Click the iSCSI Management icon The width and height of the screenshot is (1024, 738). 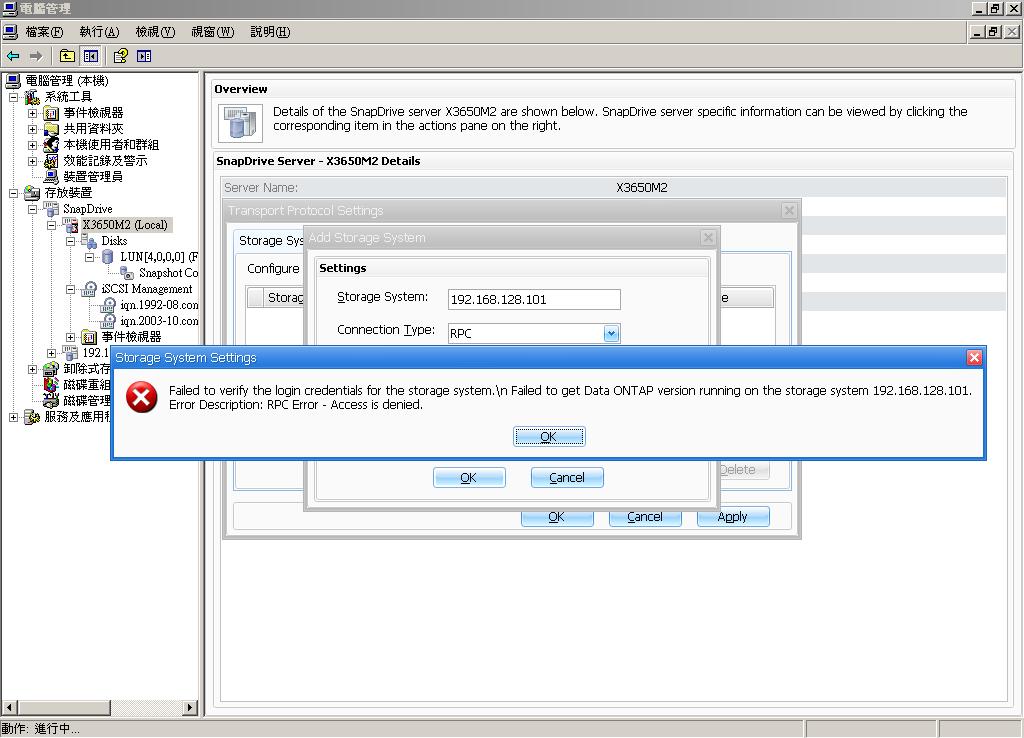89,289
